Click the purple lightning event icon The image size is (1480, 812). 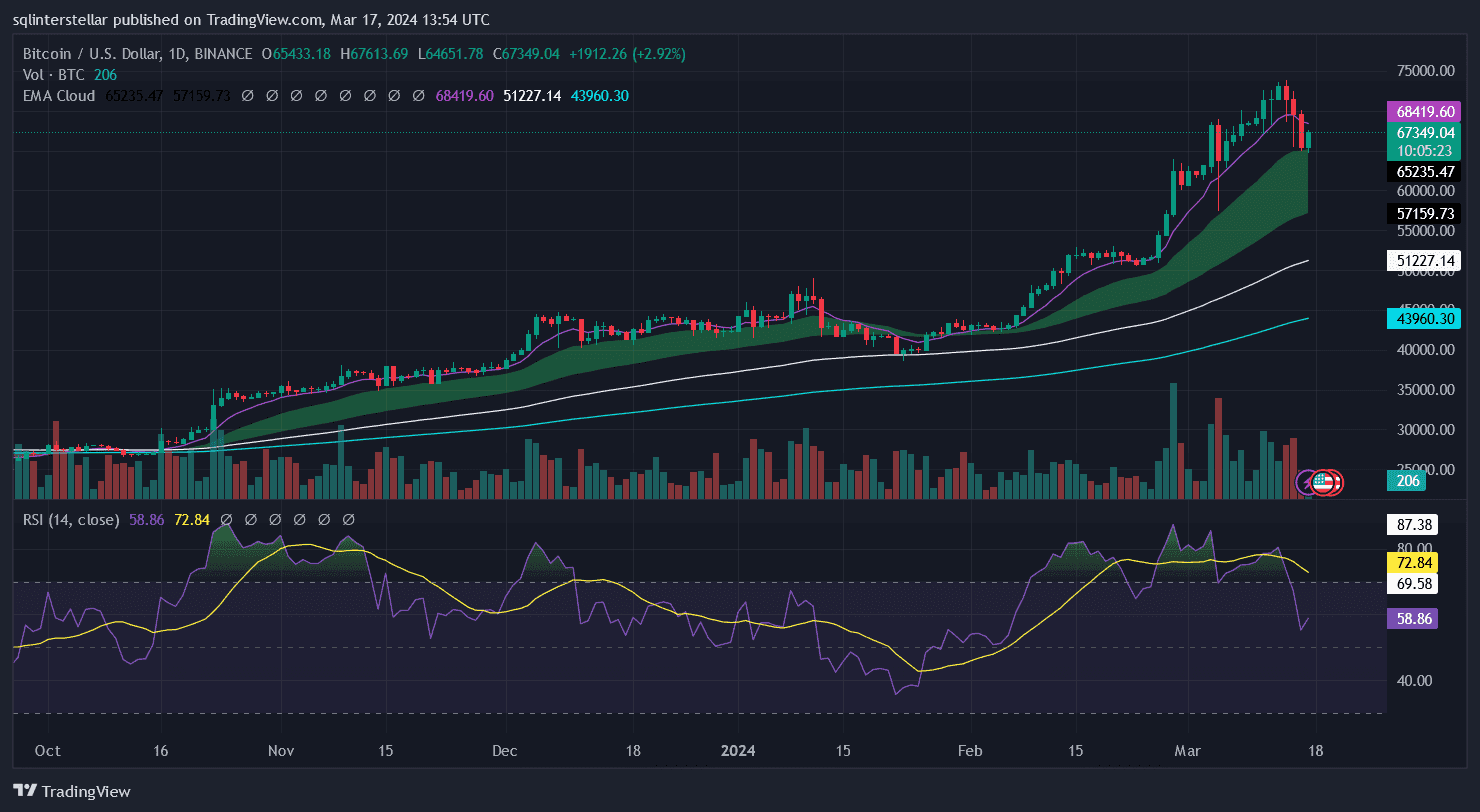pos(1308,482)
